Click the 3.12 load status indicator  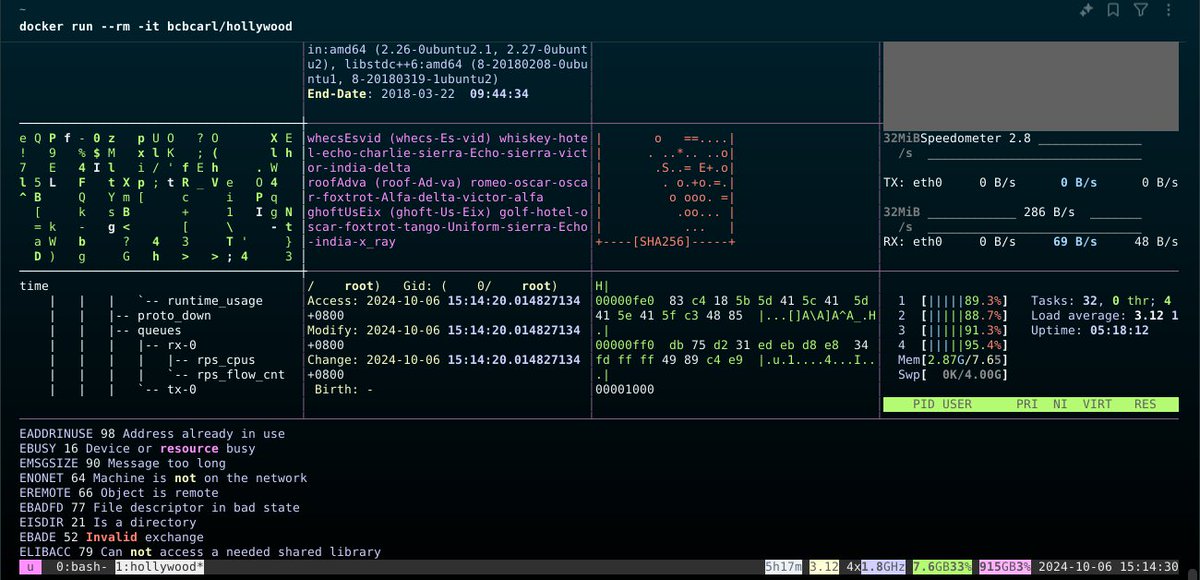[826, 567]
